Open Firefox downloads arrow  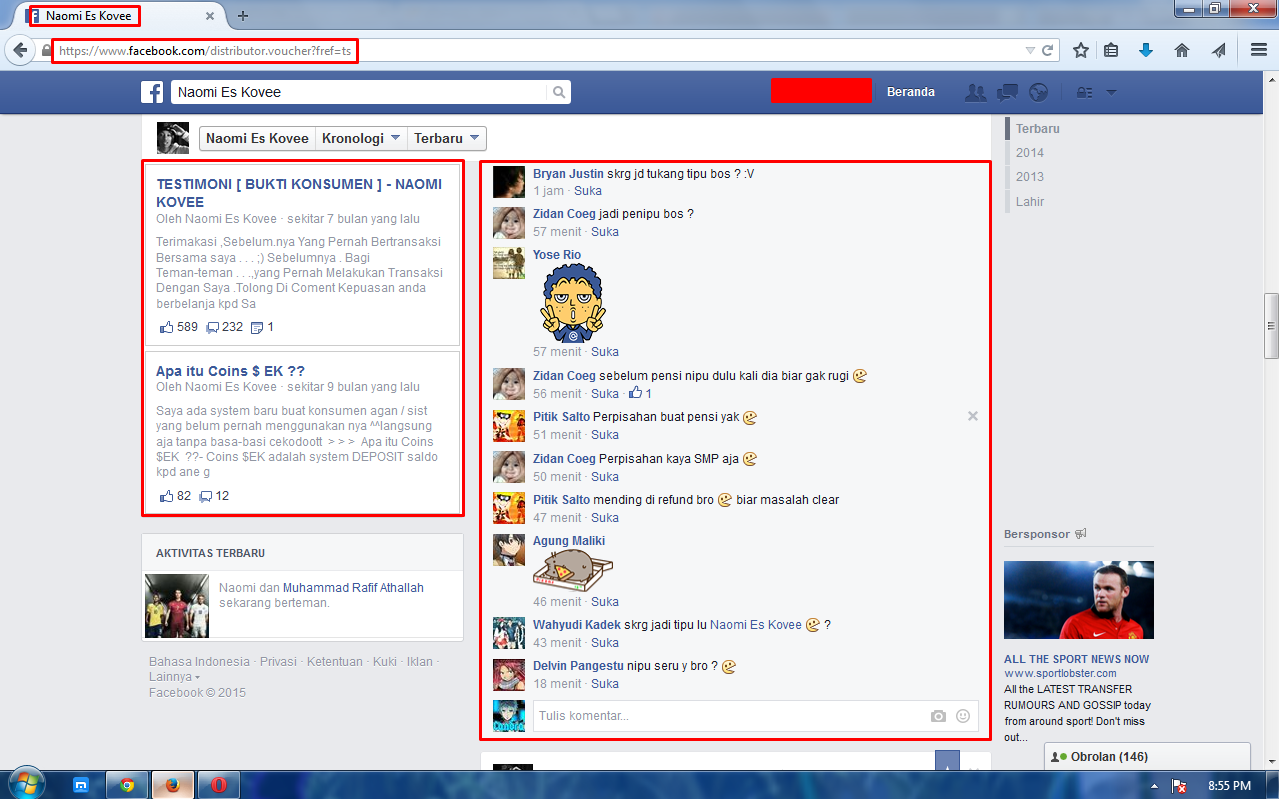click(x=1146, y=50)
